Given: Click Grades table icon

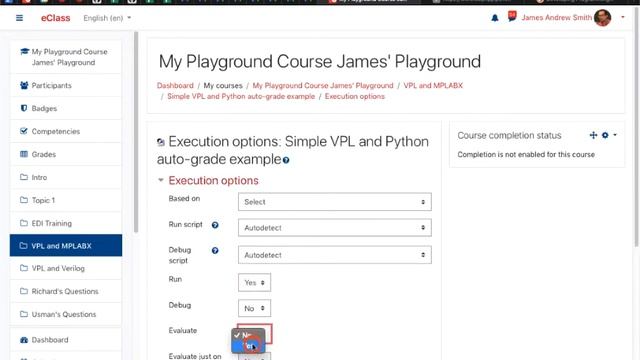Looking at the screenshot, I should [24, 154].
